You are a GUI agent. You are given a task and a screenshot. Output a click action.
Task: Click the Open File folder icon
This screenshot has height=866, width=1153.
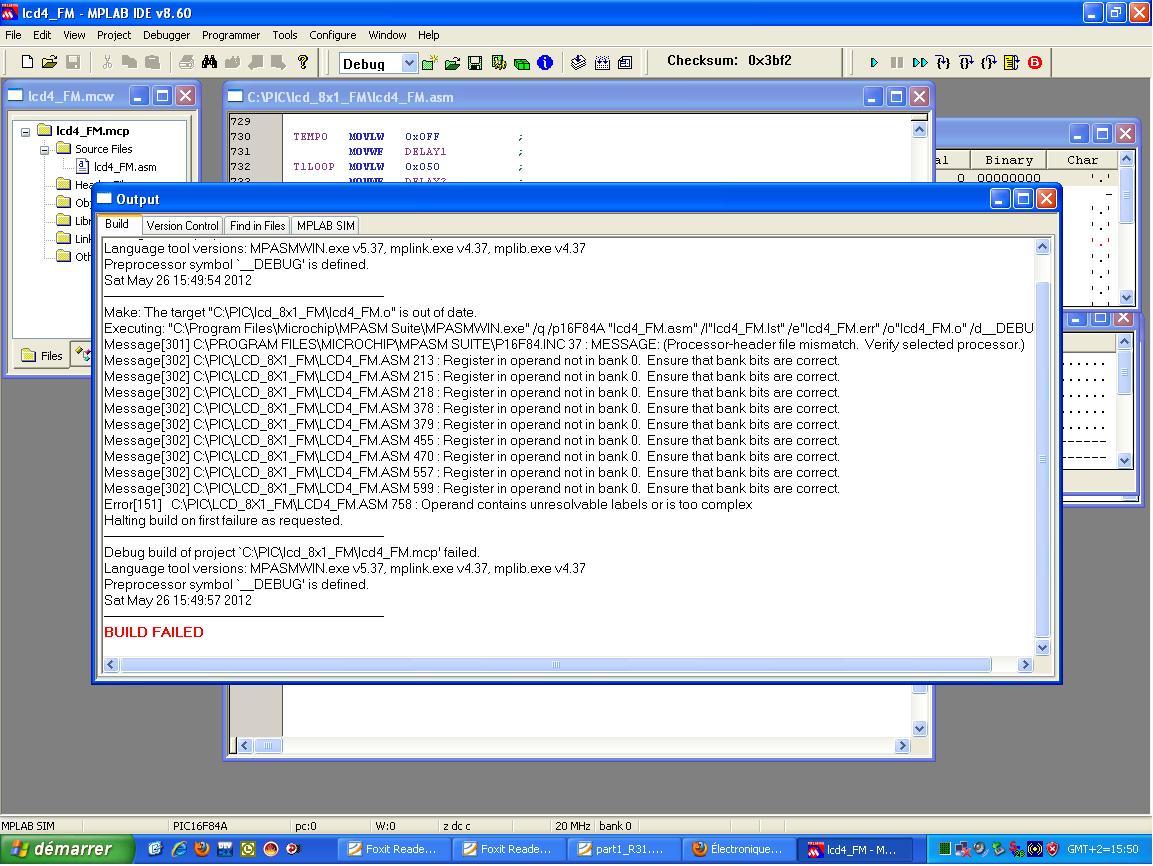pyautogui.click(x=49, y=62)
